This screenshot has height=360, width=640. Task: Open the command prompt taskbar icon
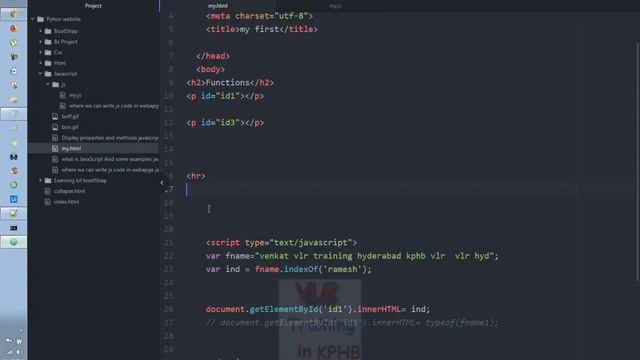[13, 228]
